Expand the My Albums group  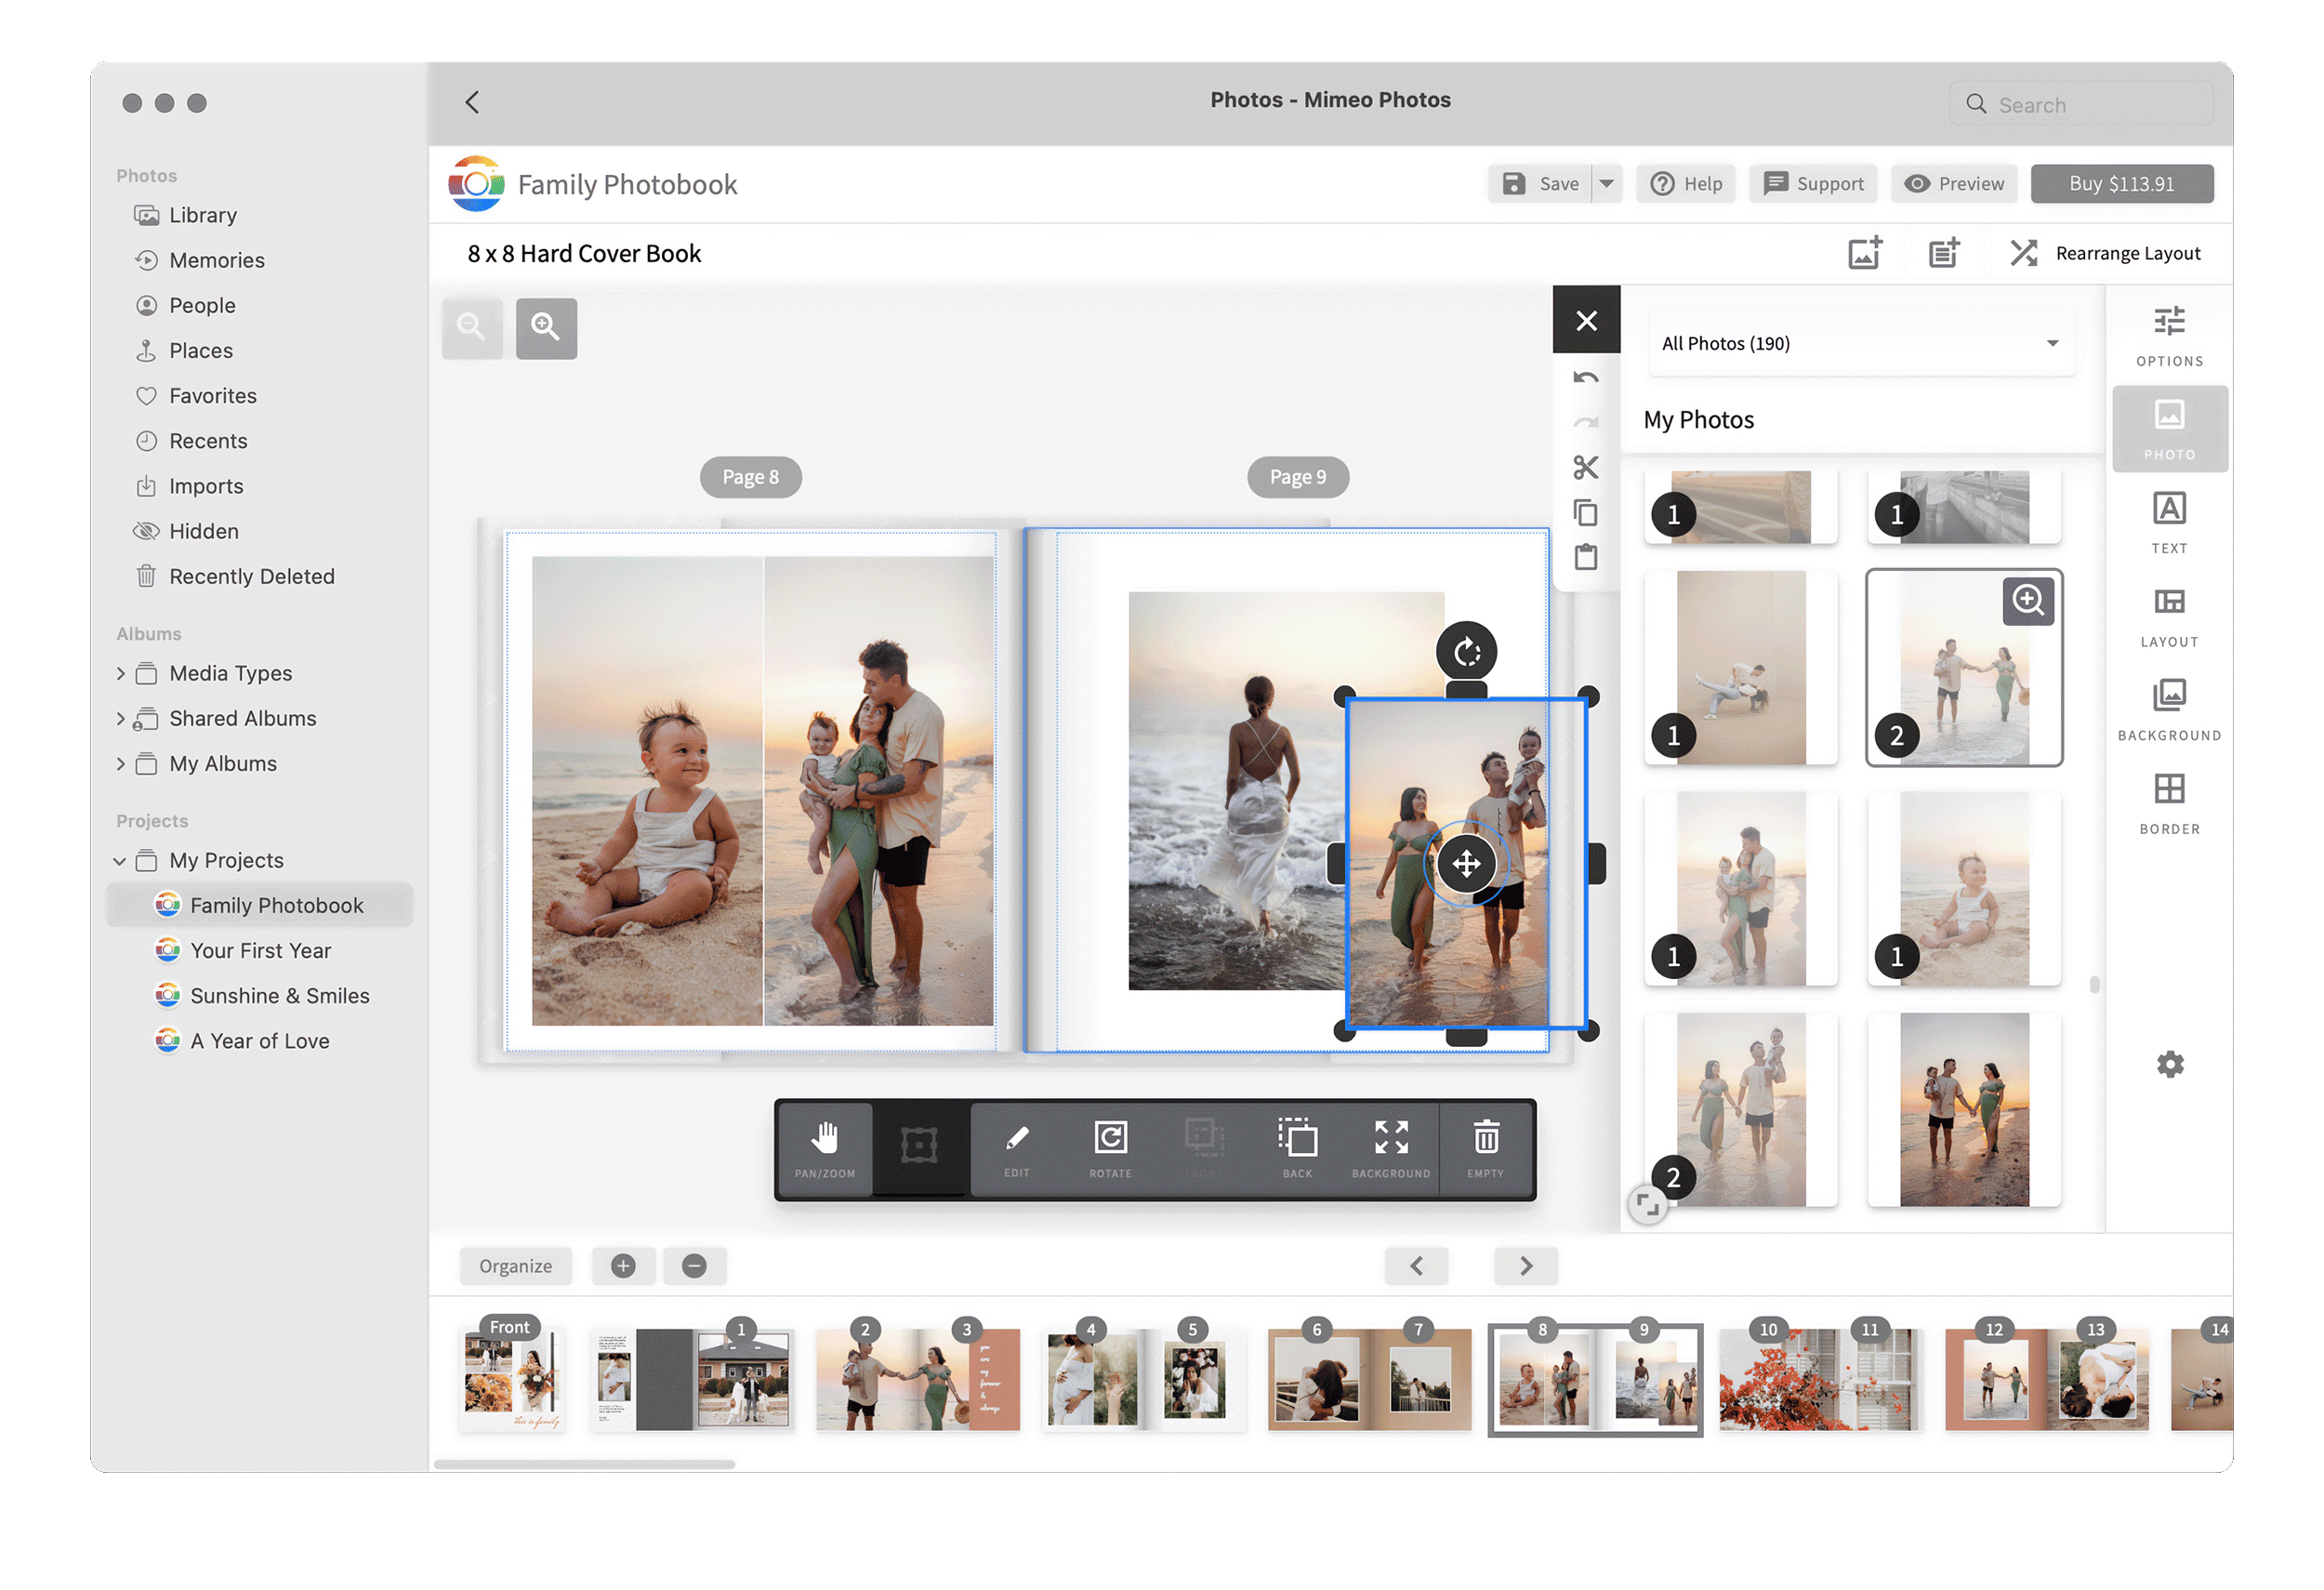click(120, 764)
